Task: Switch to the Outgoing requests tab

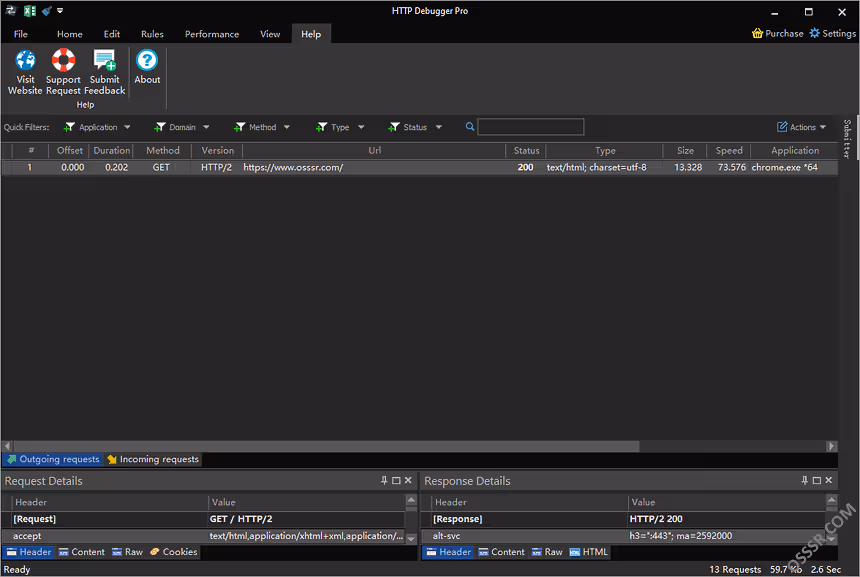Action: 53,459
